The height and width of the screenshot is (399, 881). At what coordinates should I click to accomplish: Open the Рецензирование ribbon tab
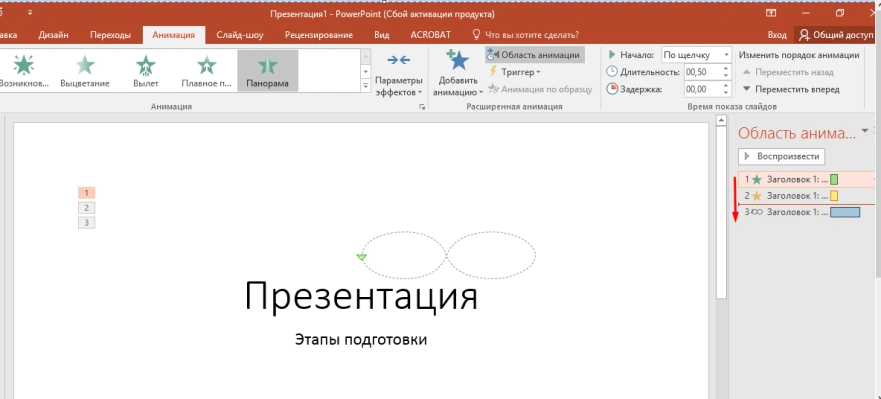pyautogui.click(x=319, y=35)
